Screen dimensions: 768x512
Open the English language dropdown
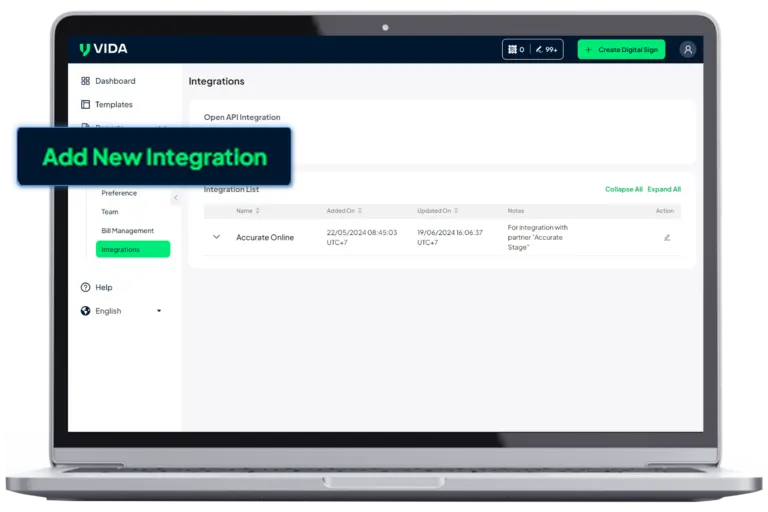click(x=121, y=311)
